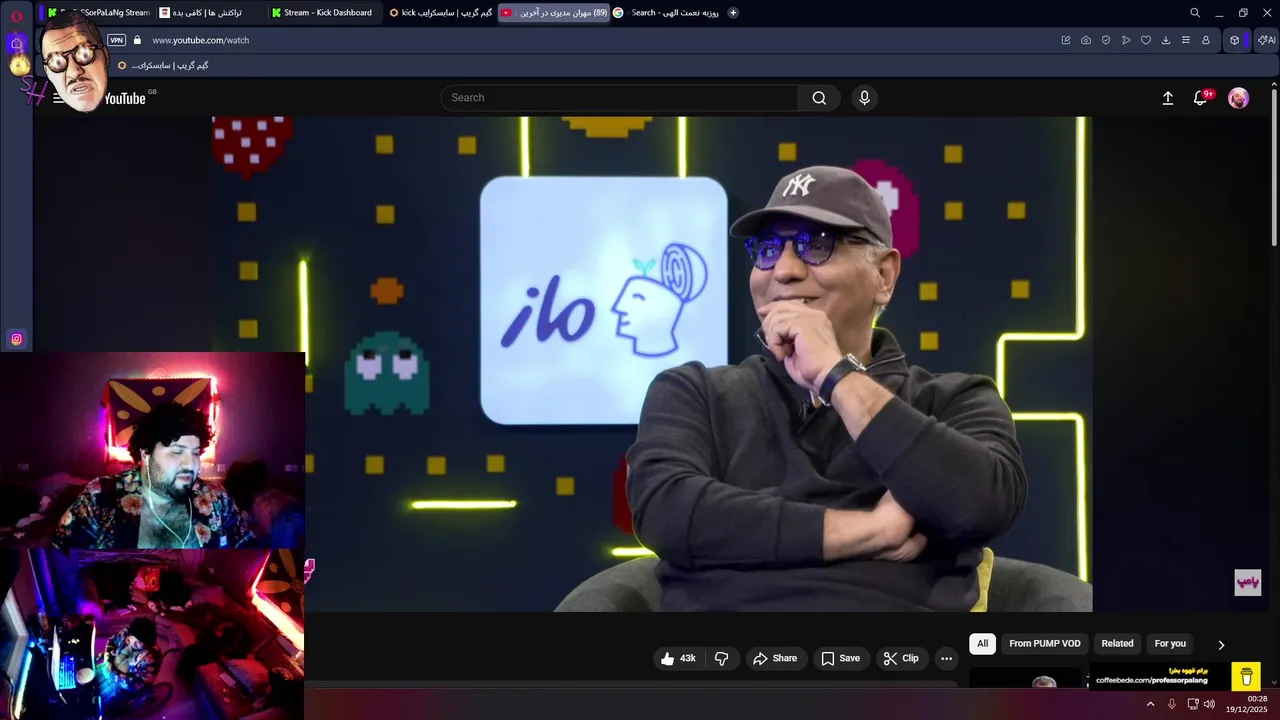Start voice search with microphone
Screen dimensions: 1280x720
(865, 98)
